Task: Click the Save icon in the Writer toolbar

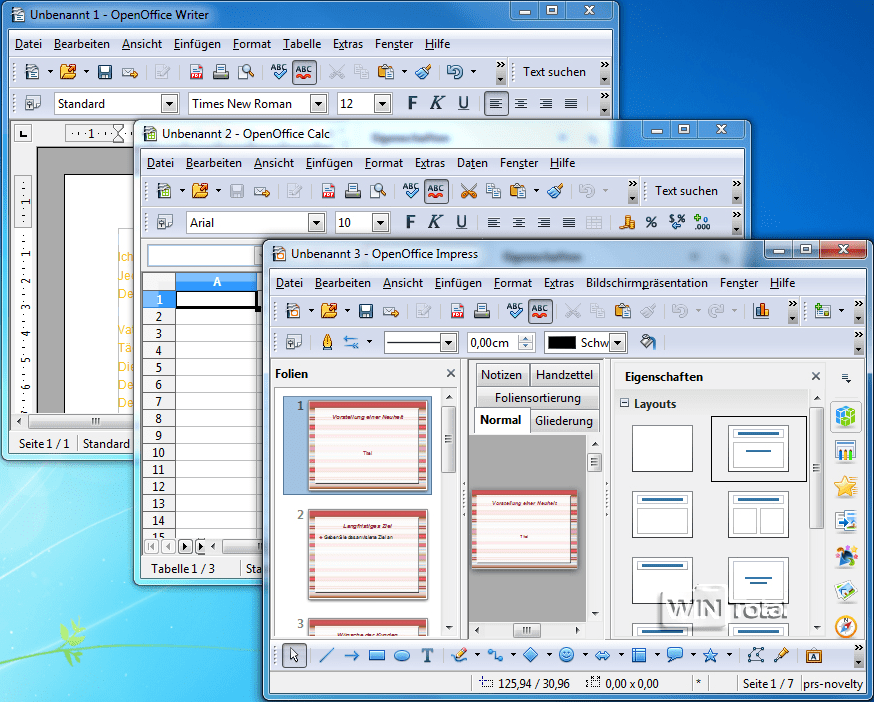Action: click(105, 72)
